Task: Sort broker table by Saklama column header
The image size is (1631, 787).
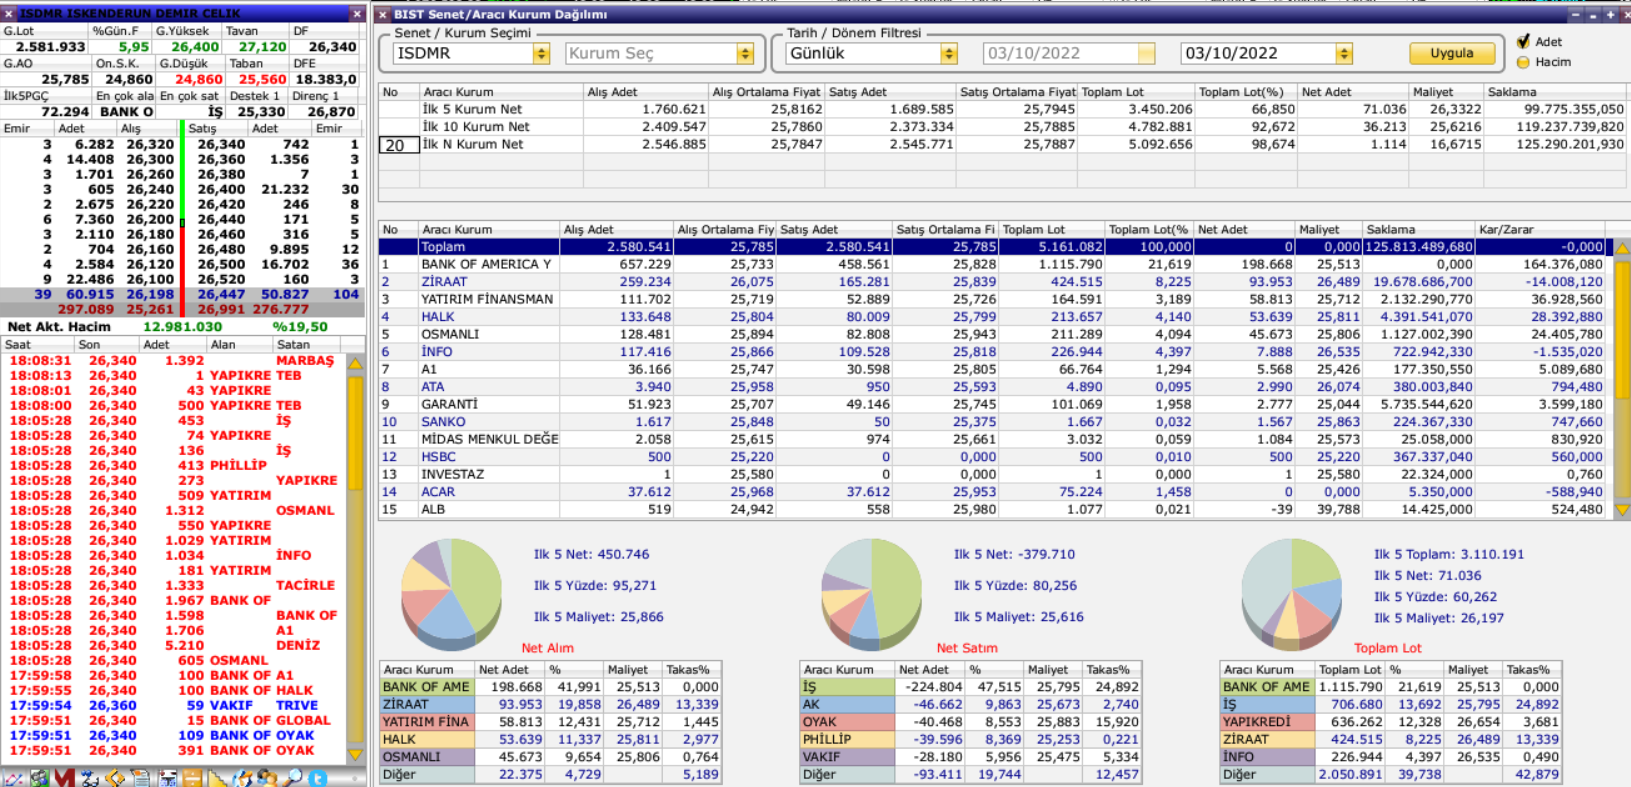Action: pyautogui.click(x=1418, y=229)
